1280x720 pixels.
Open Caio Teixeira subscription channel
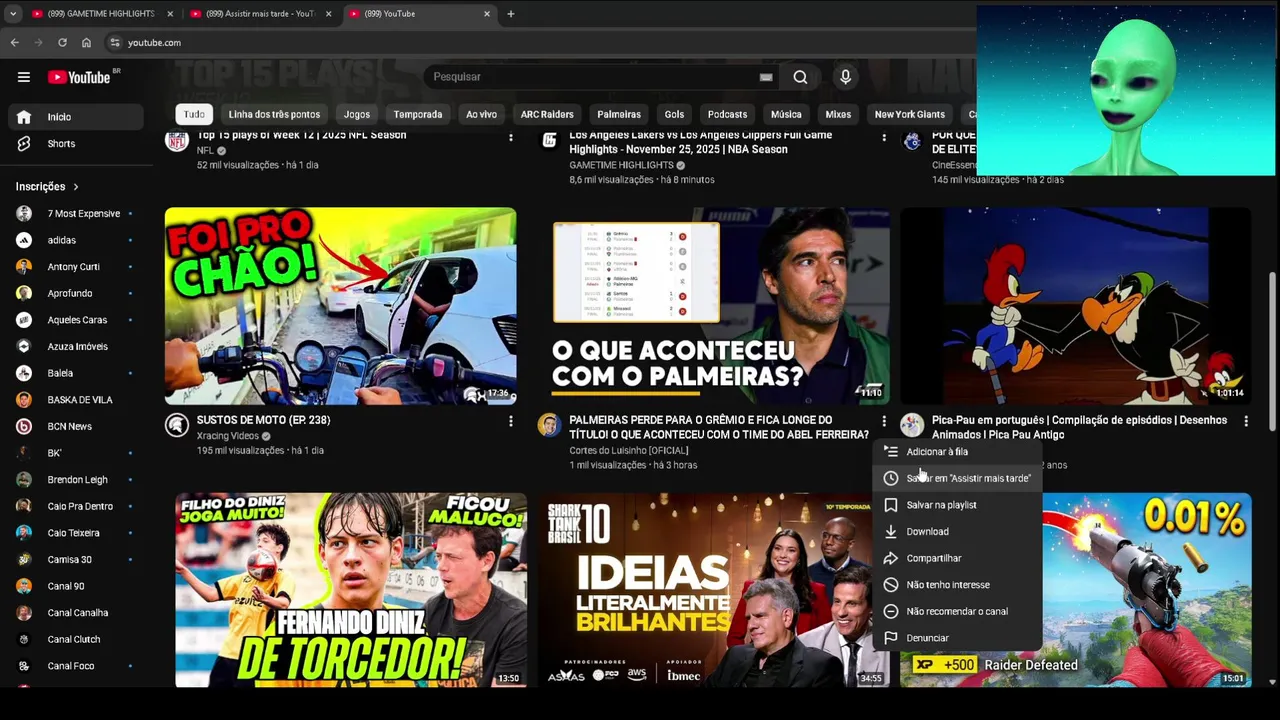click(x=76, y=533)
